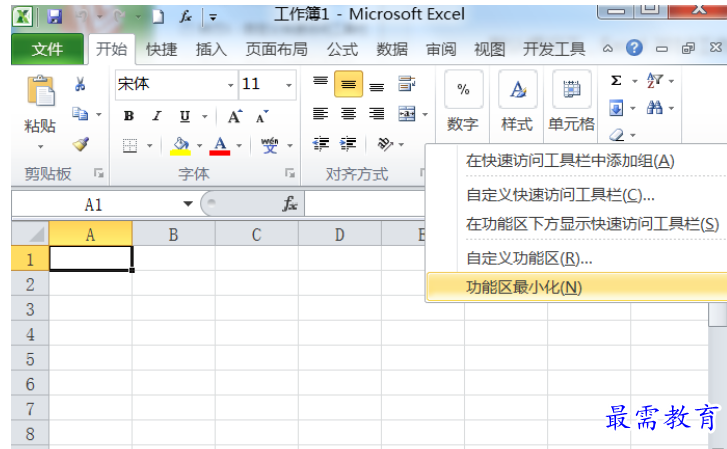The image size is (727, 449).
Task: Choose 功能区最小化(N) menu item
Action: click(x=577, y=287)
